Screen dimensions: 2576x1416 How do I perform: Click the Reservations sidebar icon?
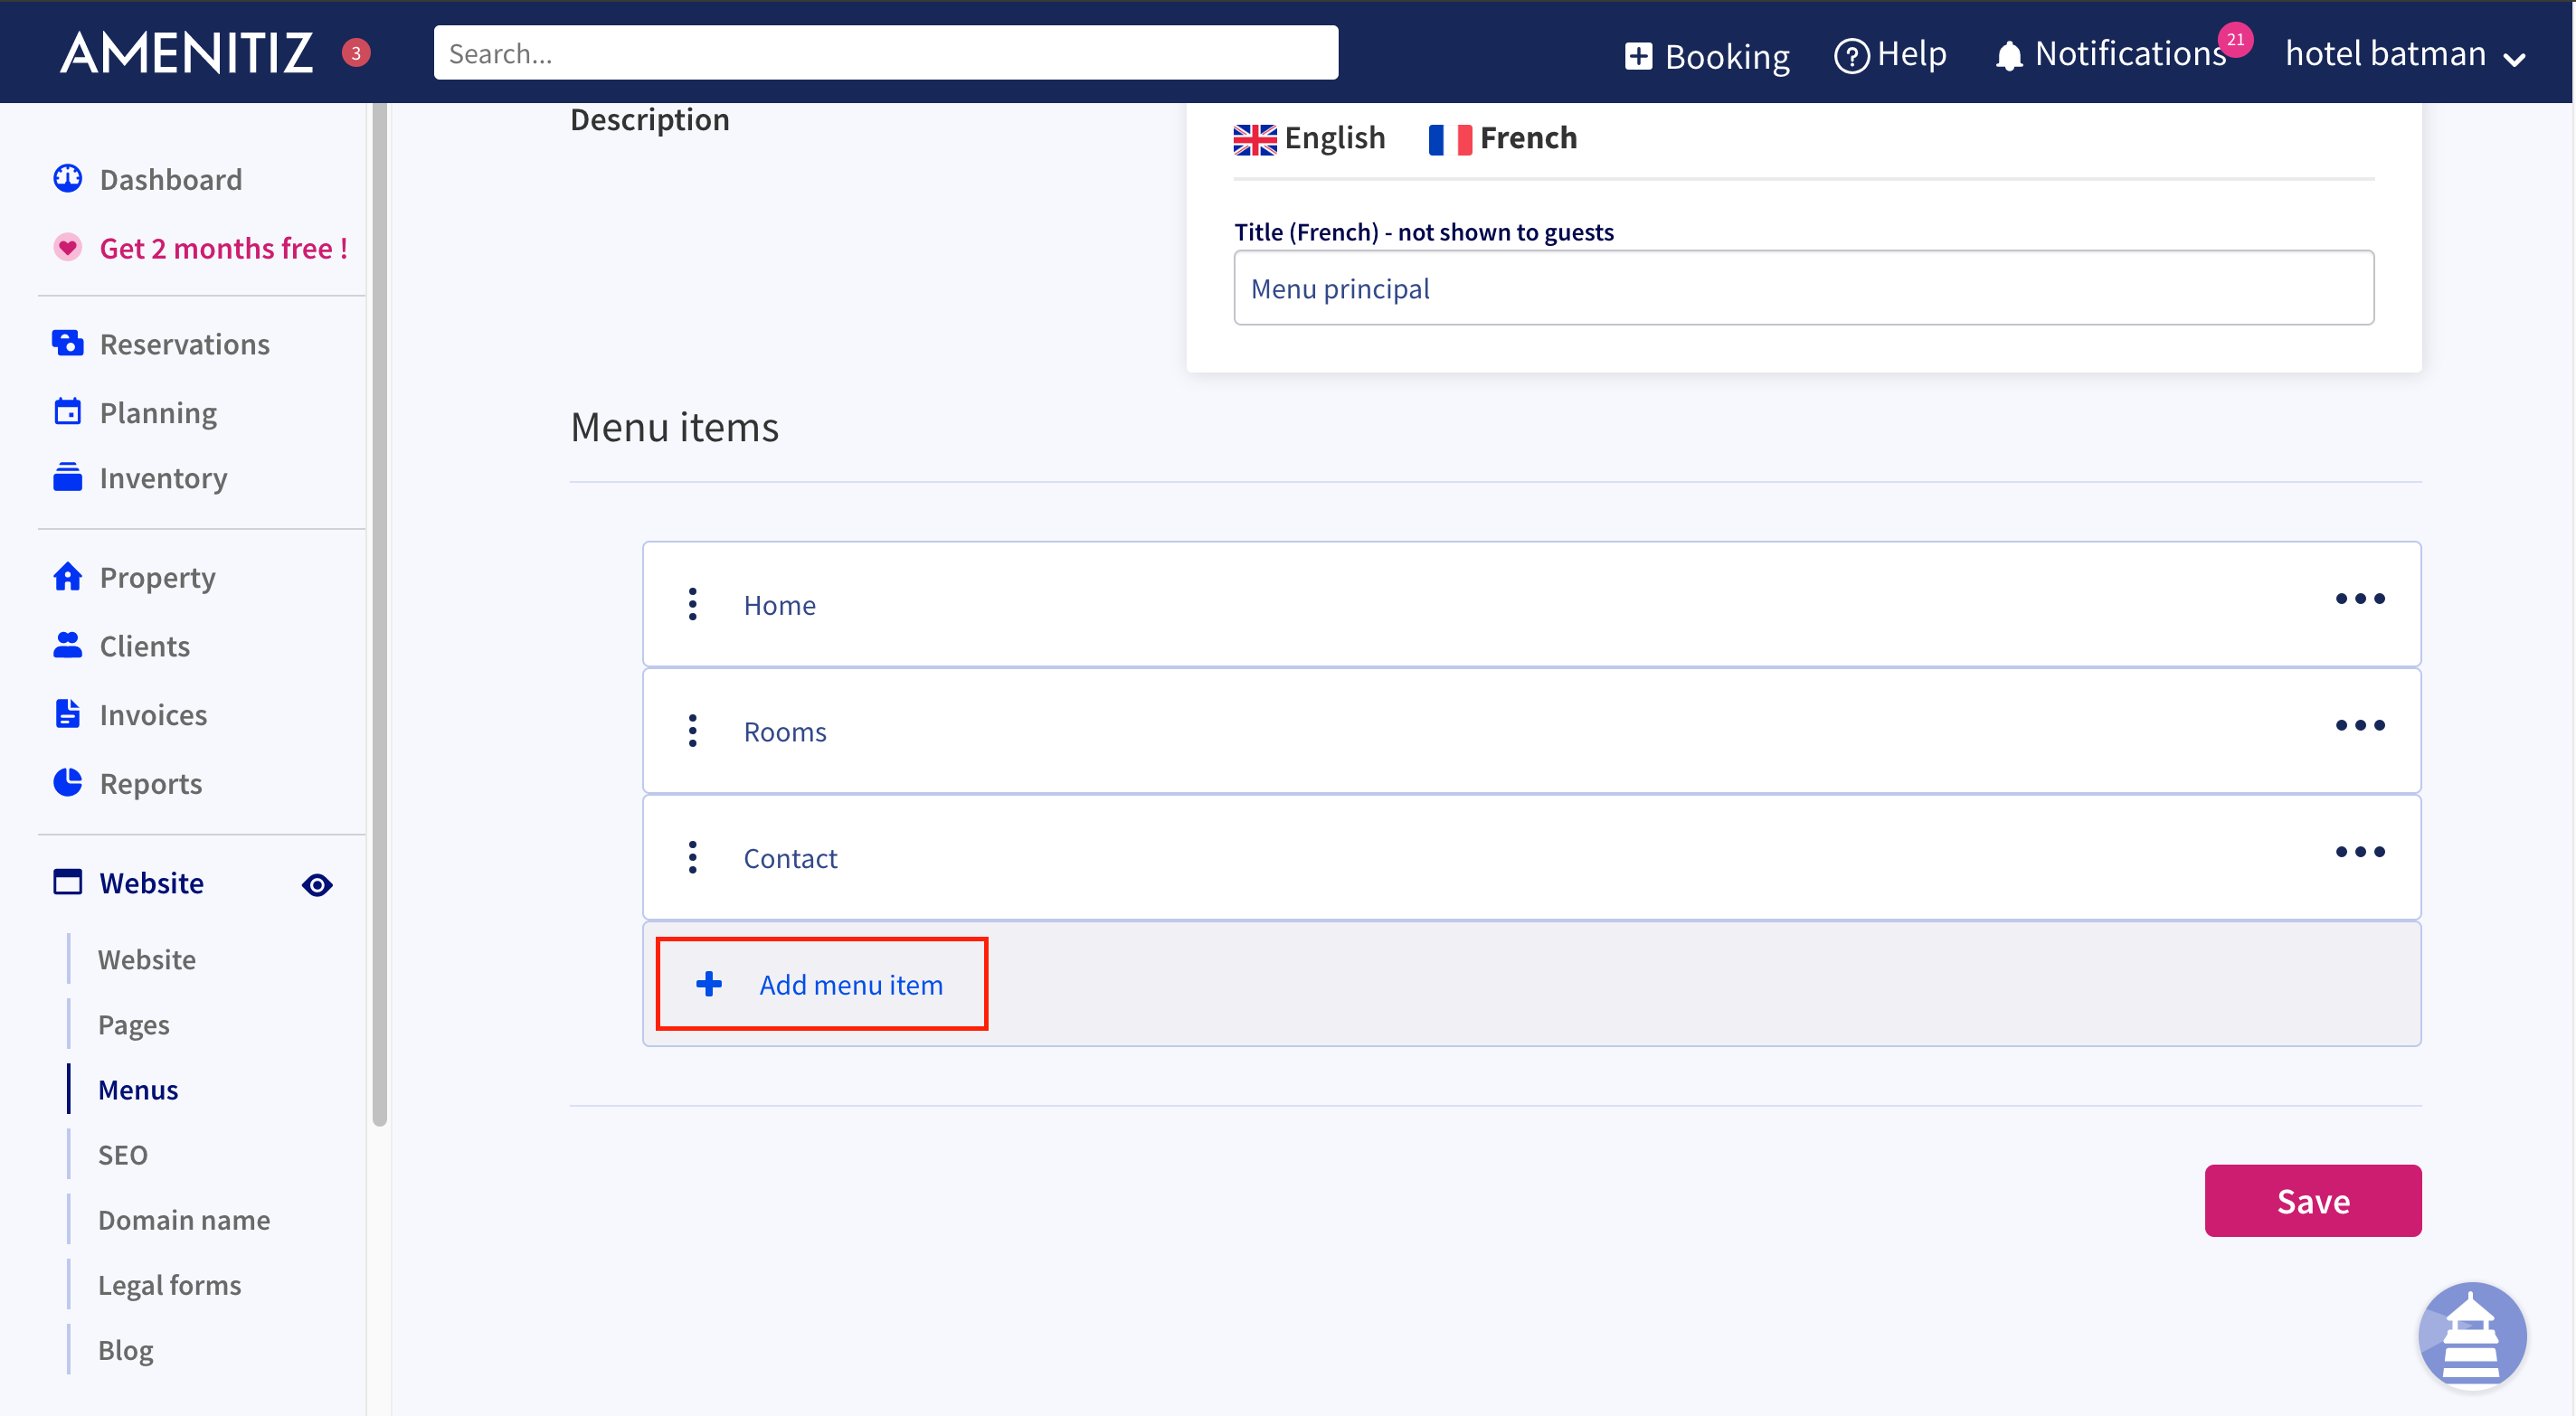pos(68,343)
